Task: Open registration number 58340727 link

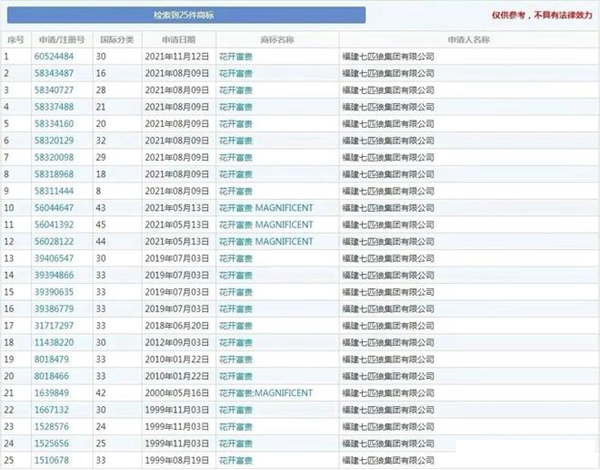Action: point(54,90)
